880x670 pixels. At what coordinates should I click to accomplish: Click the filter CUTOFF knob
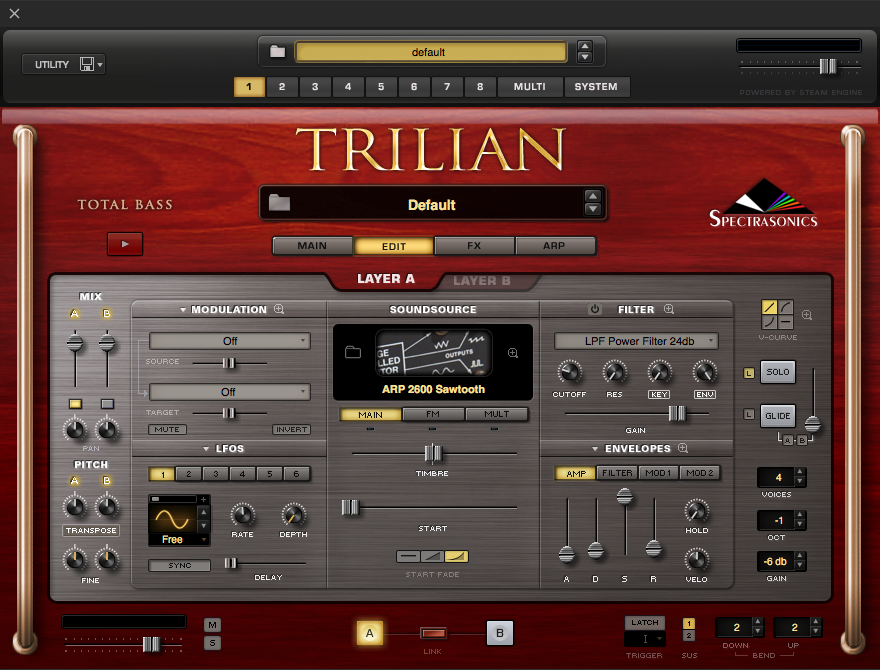[x=569, y=372]
